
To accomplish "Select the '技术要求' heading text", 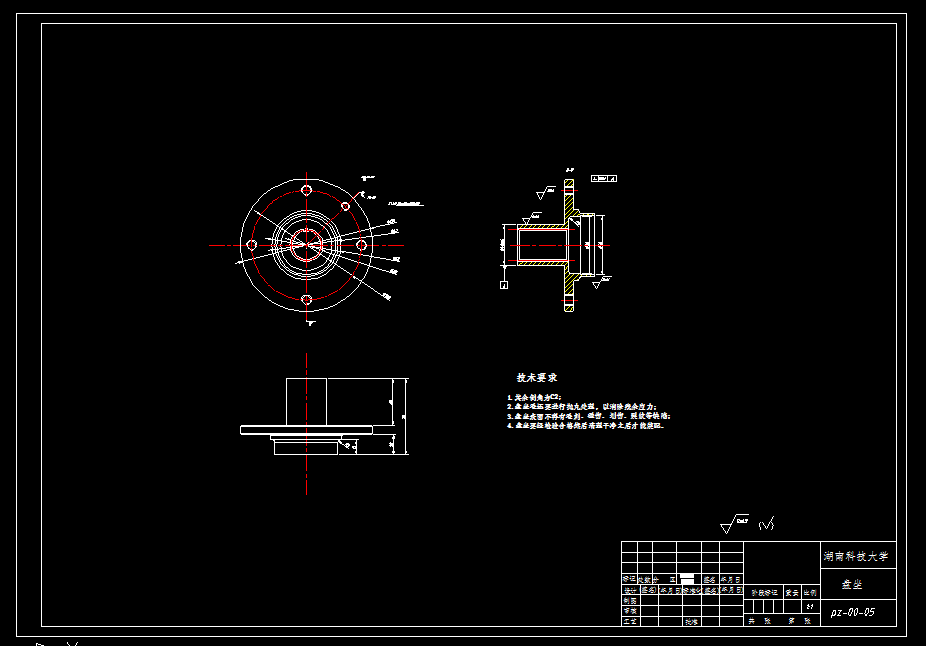I will pos(537,377).
